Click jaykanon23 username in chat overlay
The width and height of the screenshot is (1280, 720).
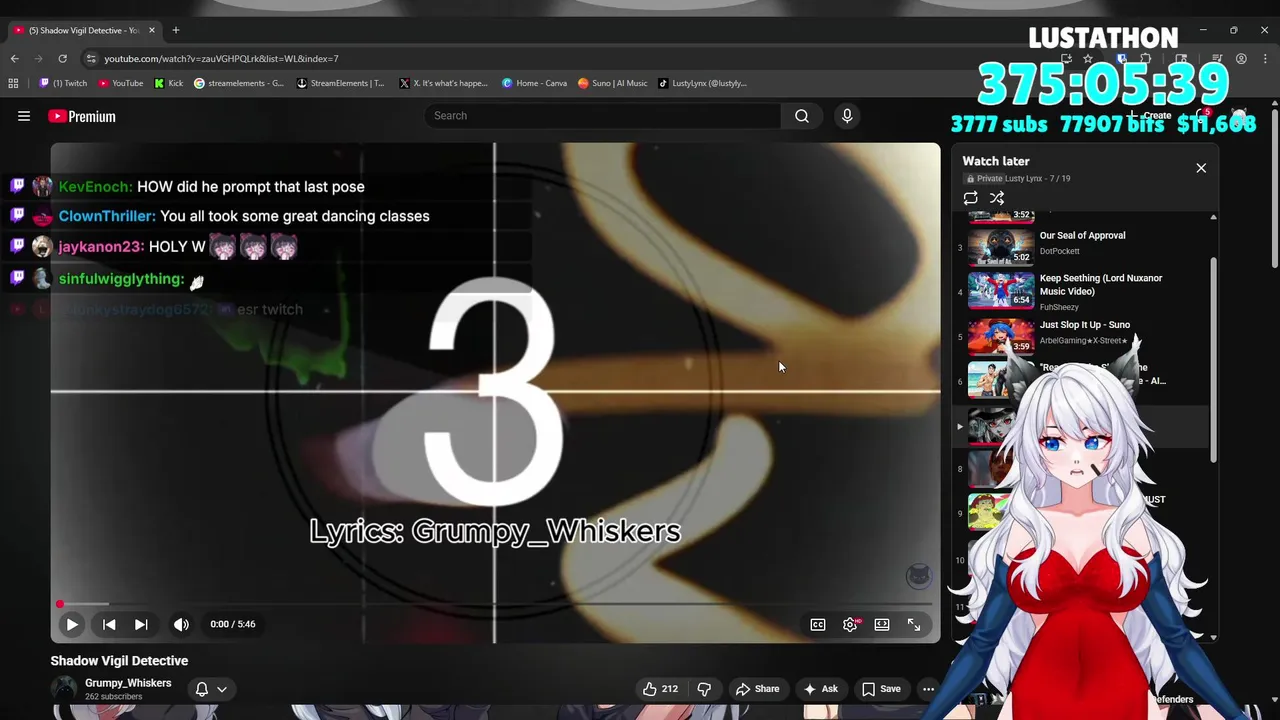[x=101, y=247]
